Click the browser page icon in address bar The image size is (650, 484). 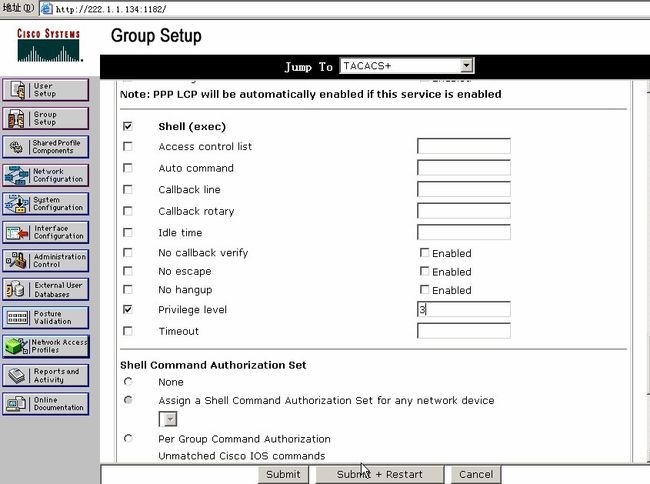click(x=46, y=9)
